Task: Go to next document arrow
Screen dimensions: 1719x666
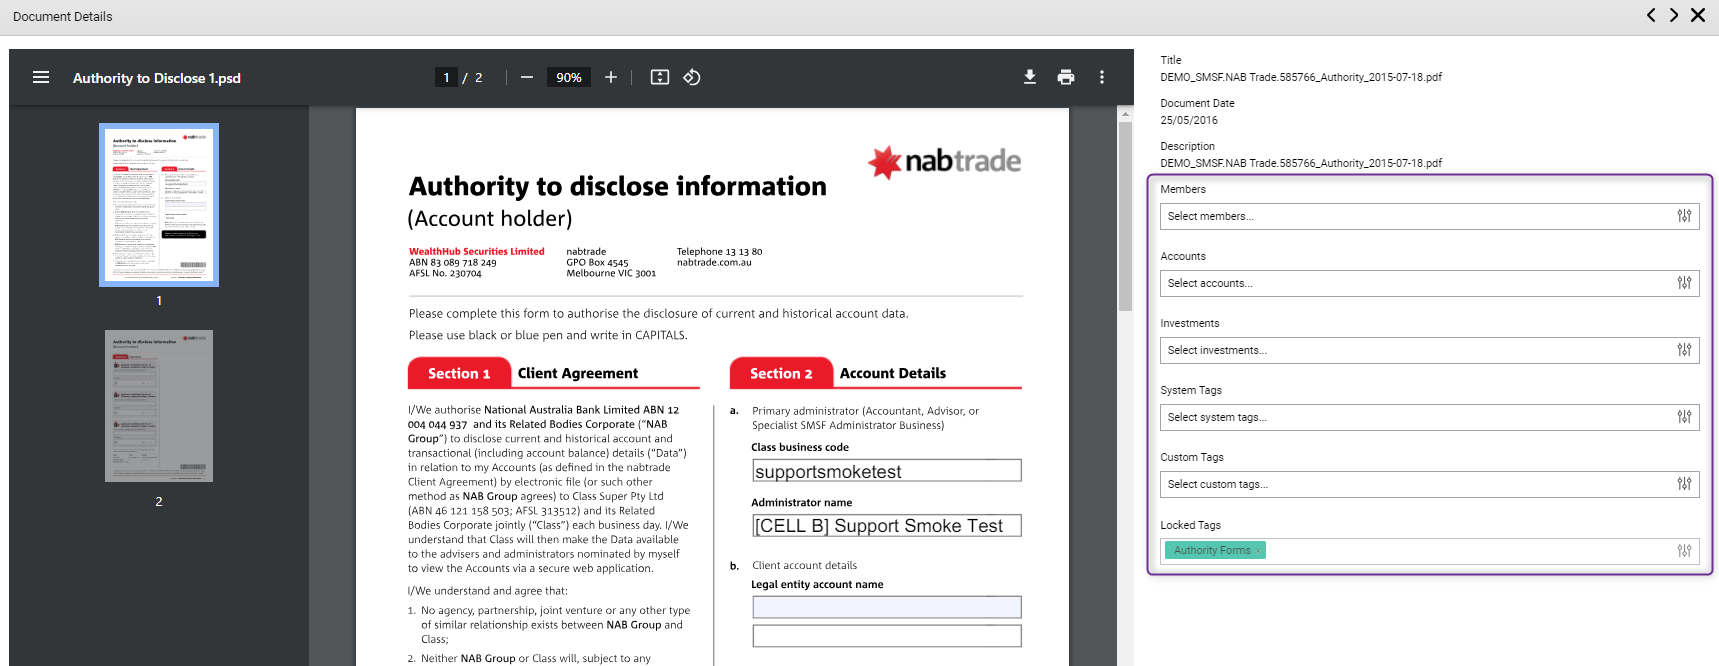Action: (x=1674, y=15)
